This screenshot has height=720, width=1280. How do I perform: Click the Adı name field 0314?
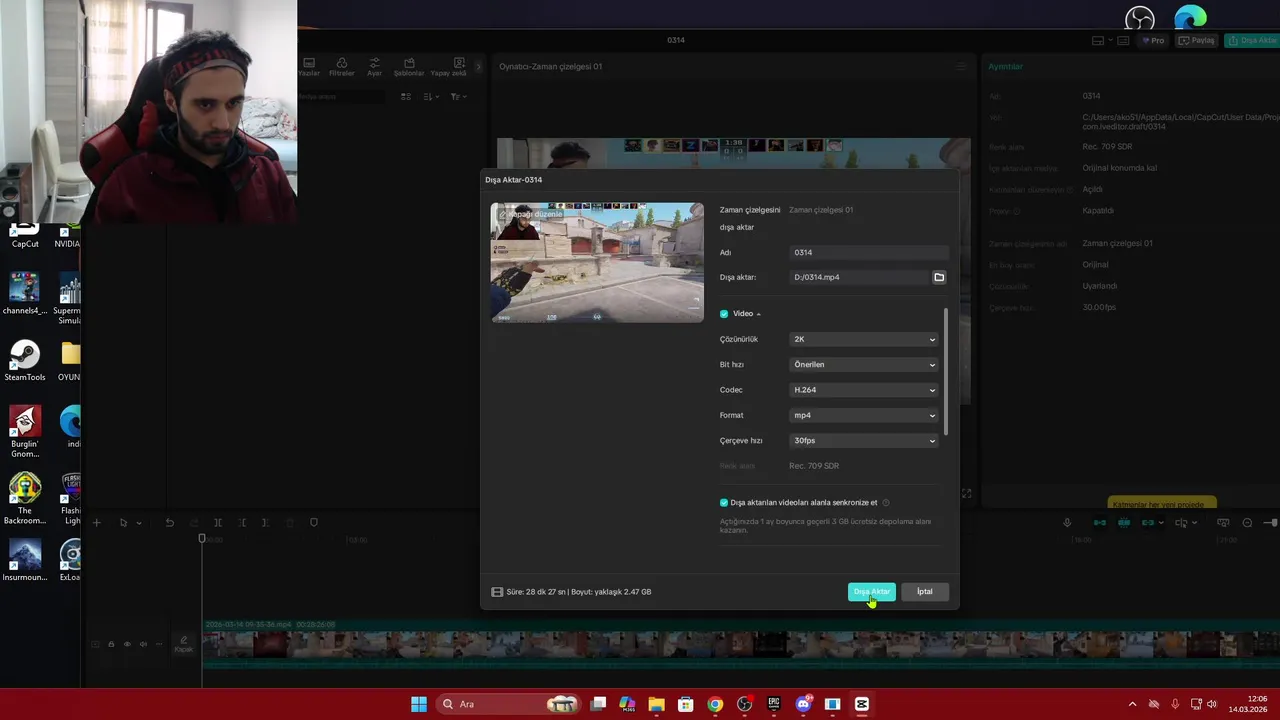coord(869,252)
